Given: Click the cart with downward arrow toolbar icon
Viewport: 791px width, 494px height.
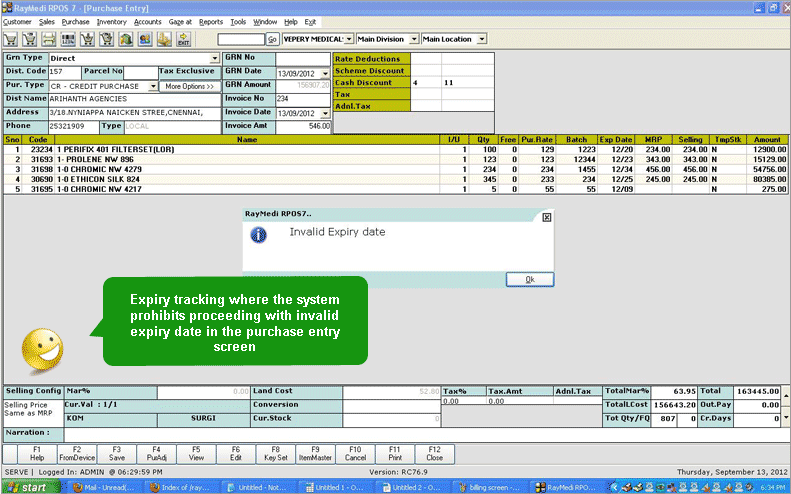Looking at the screenshot, I should point(87,39).
